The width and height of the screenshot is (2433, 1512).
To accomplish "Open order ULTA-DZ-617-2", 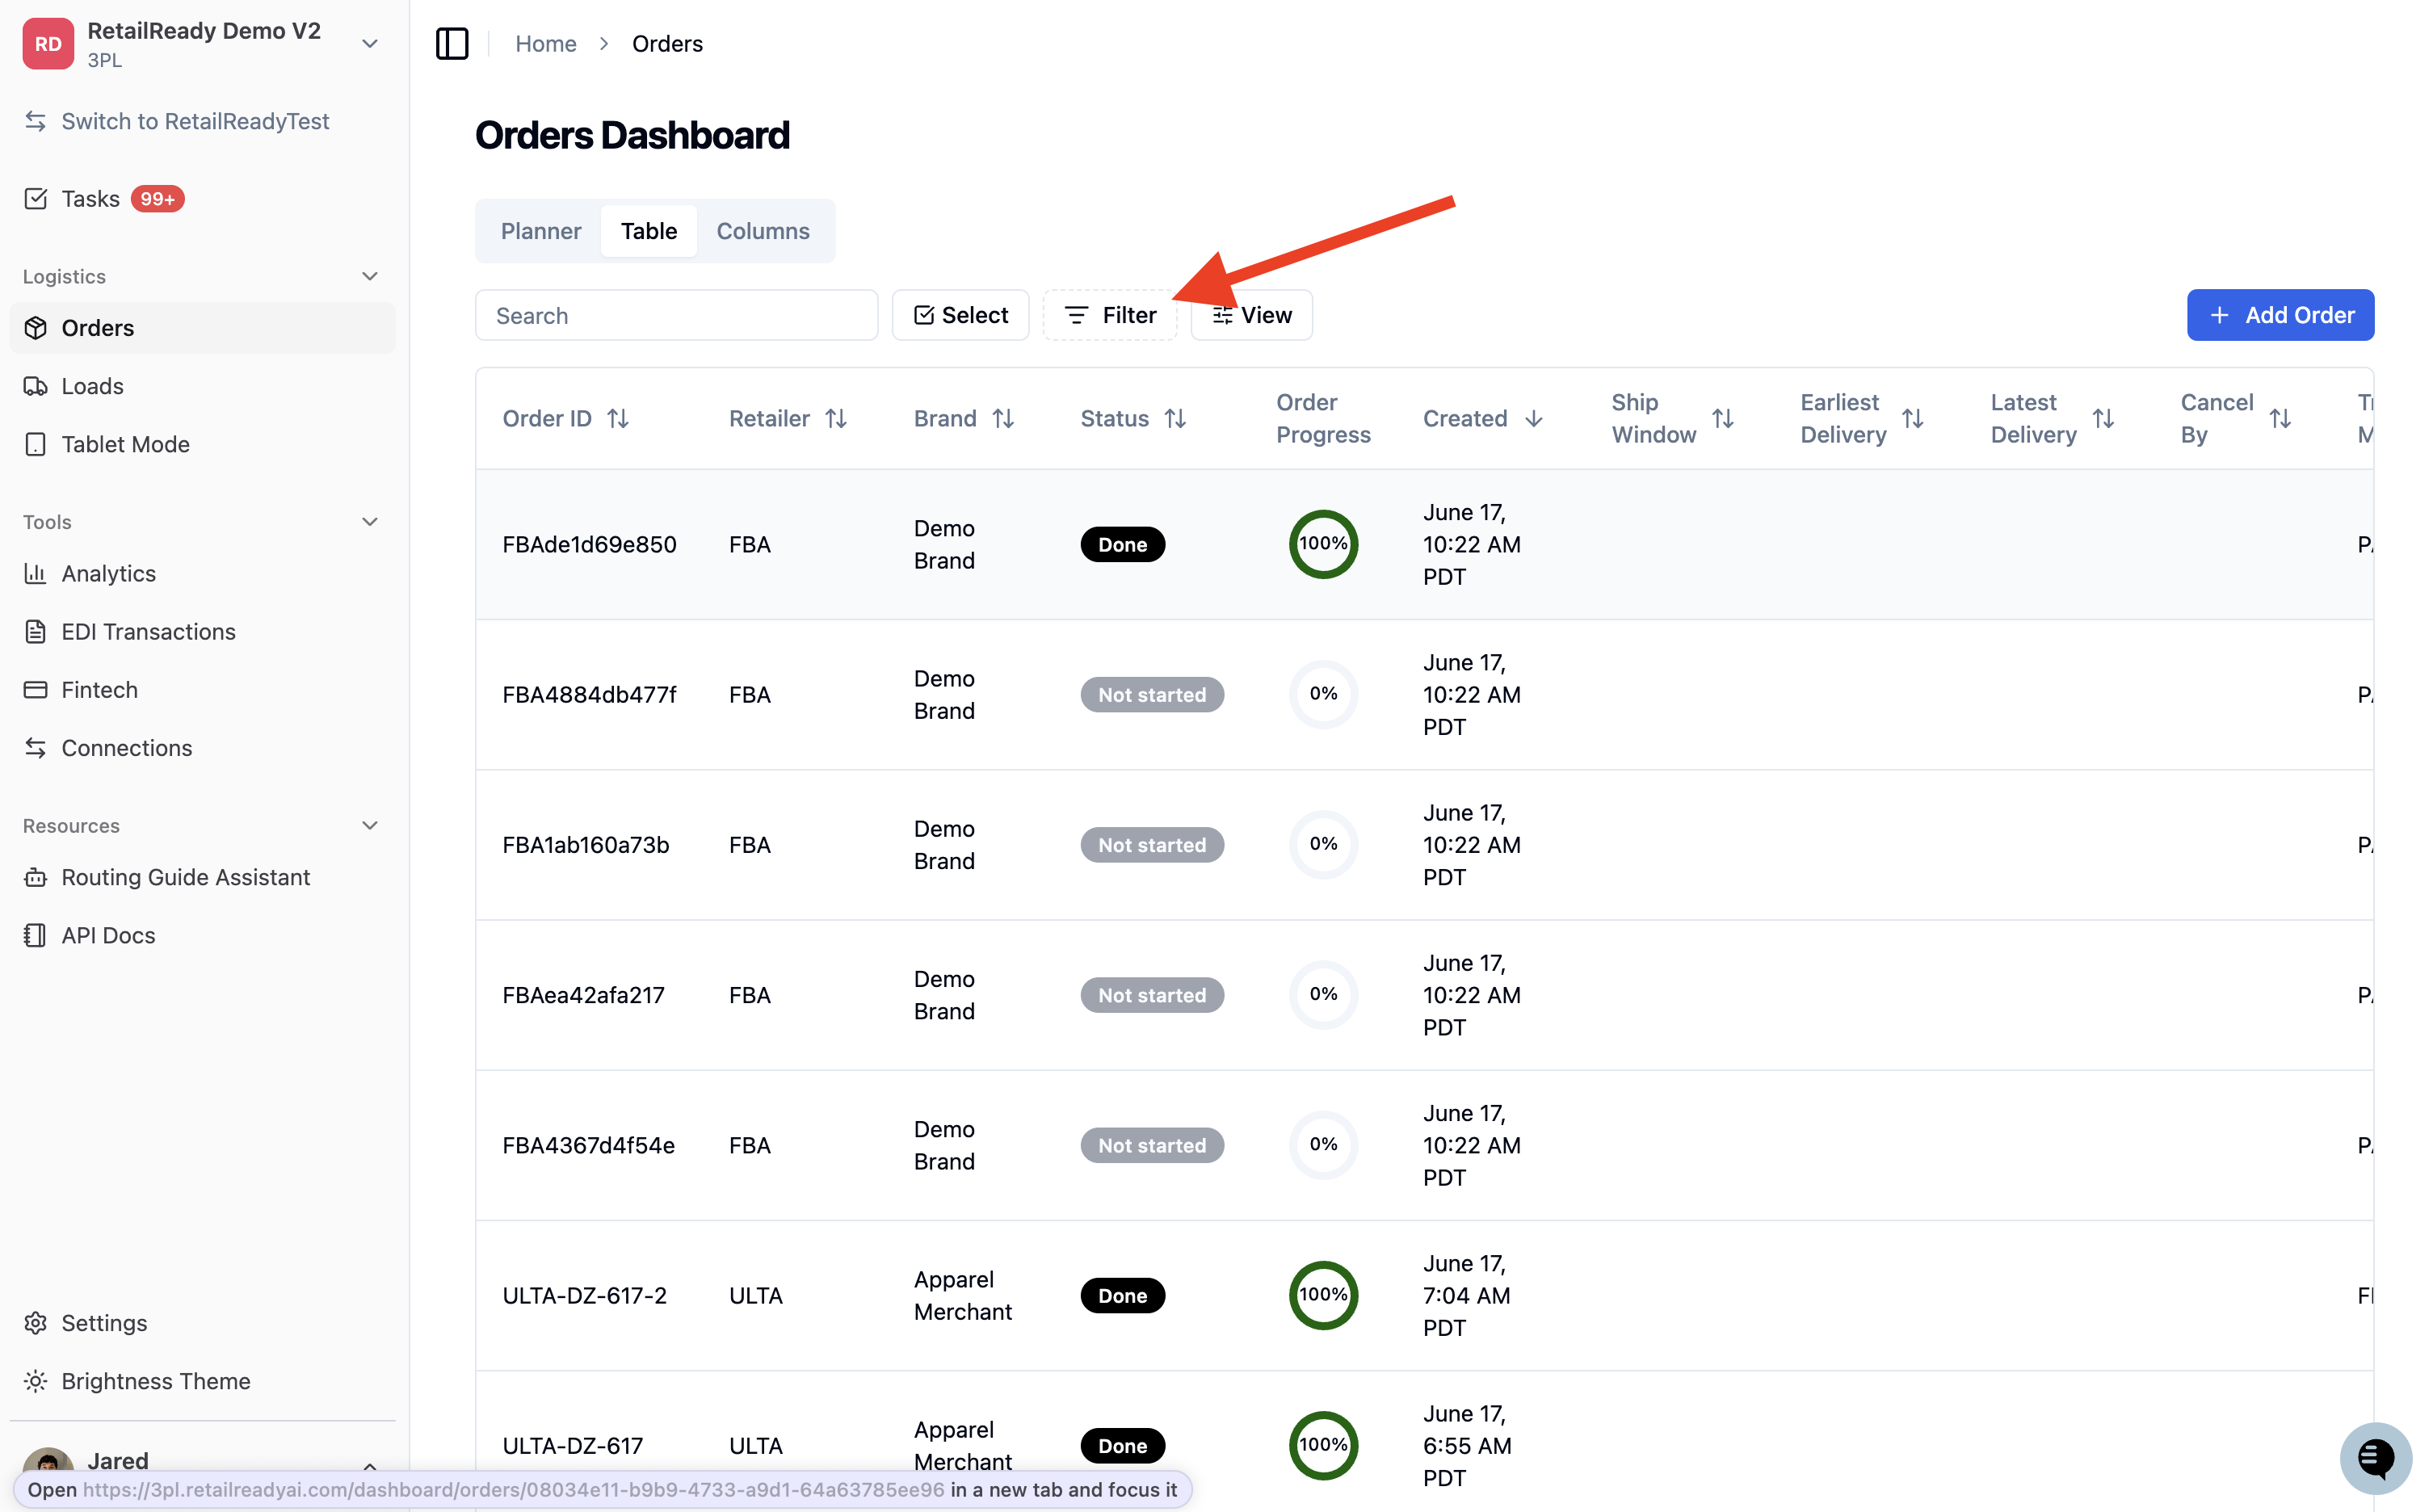I will pos(584,1296).
